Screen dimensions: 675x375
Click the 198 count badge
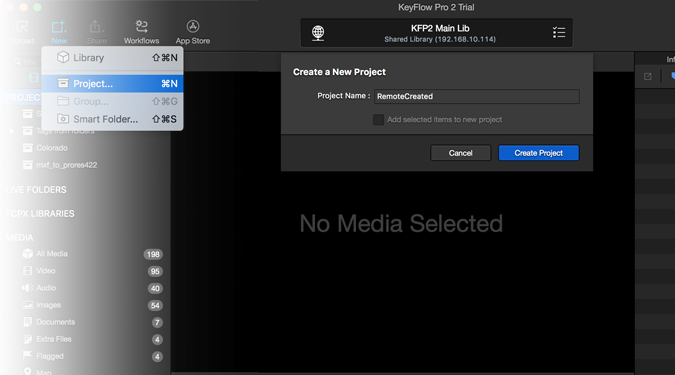point(153,254)
